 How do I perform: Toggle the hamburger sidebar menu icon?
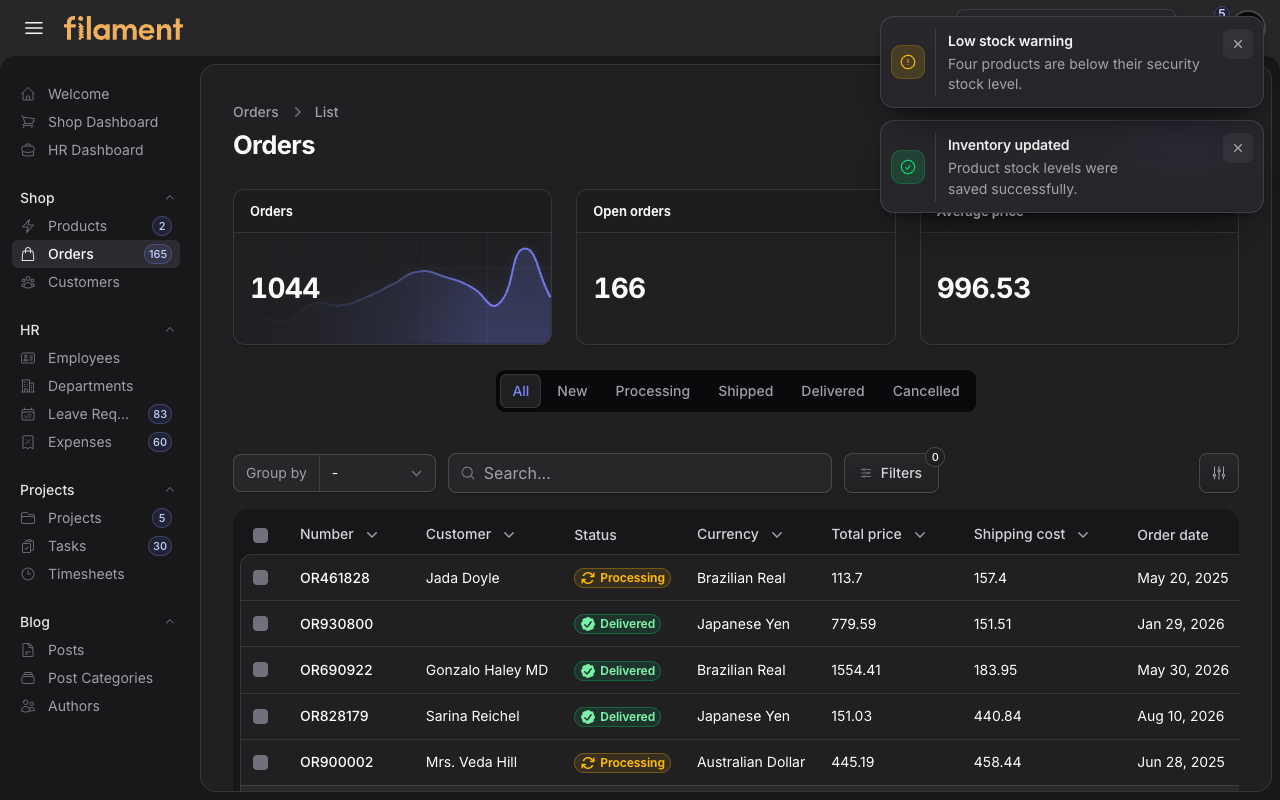point(34,28)
